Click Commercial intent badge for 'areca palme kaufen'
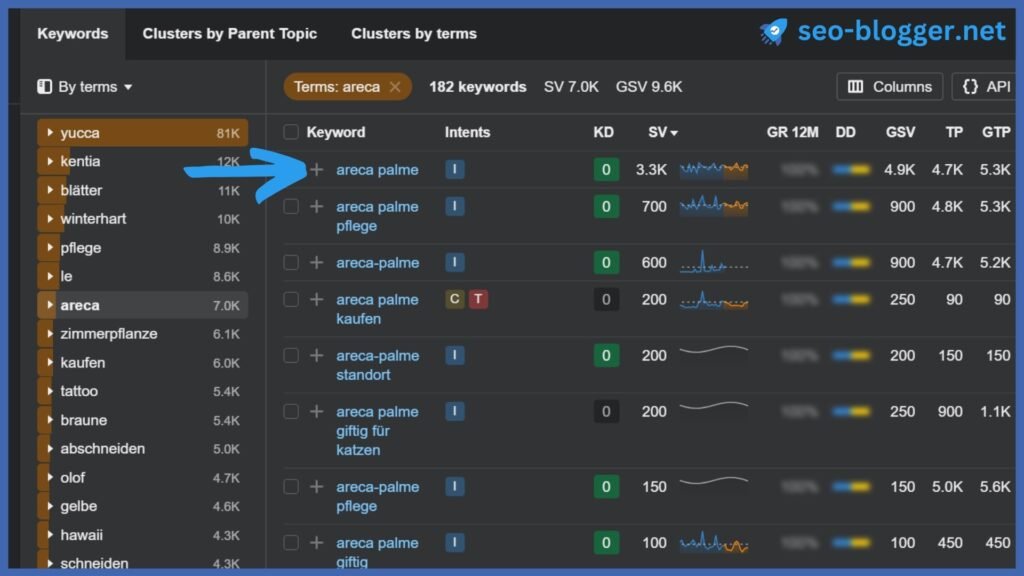Screen dimensions: 1024x576 455,299
